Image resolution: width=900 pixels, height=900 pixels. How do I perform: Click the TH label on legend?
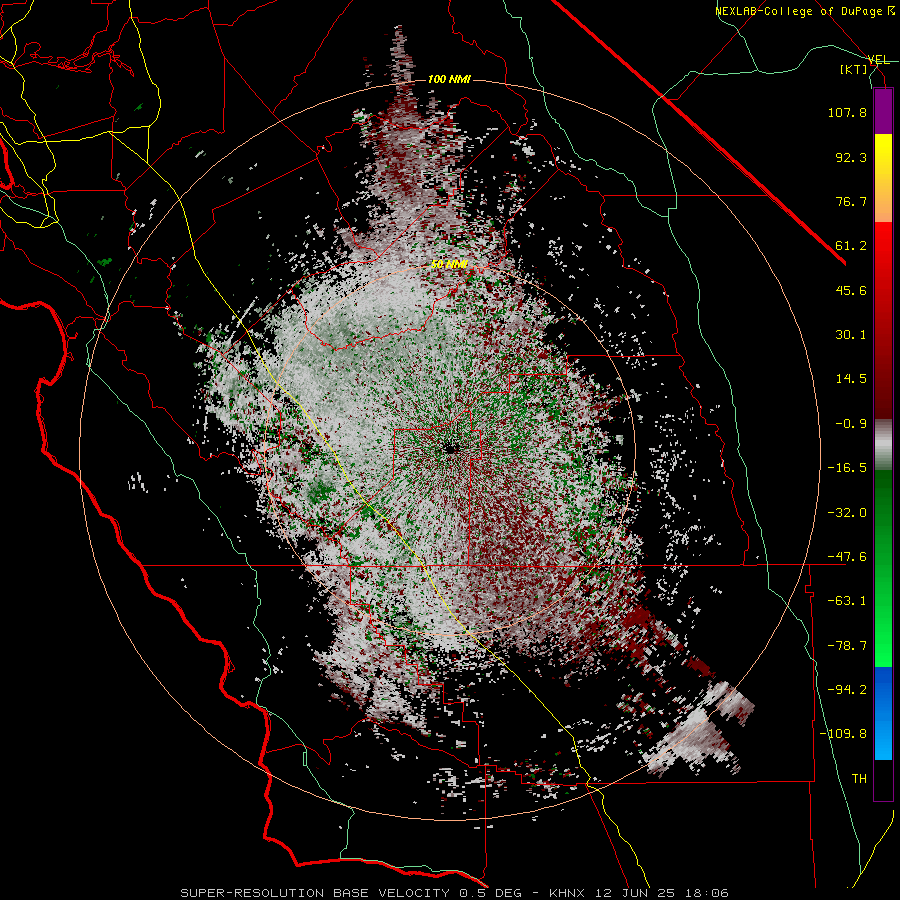click(x=859, y=778)
